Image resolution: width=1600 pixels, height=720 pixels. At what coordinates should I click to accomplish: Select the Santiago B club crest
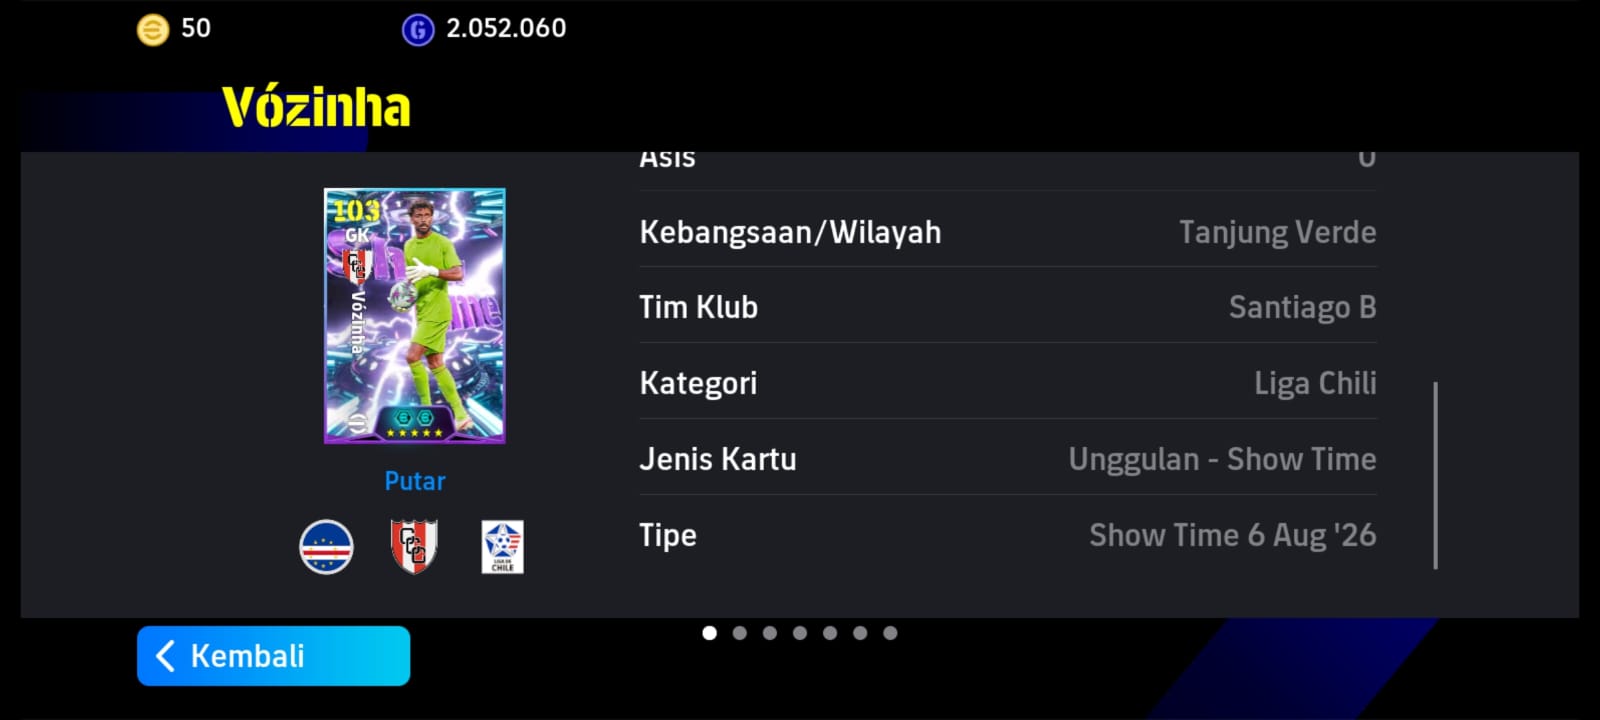pos(414,547)
